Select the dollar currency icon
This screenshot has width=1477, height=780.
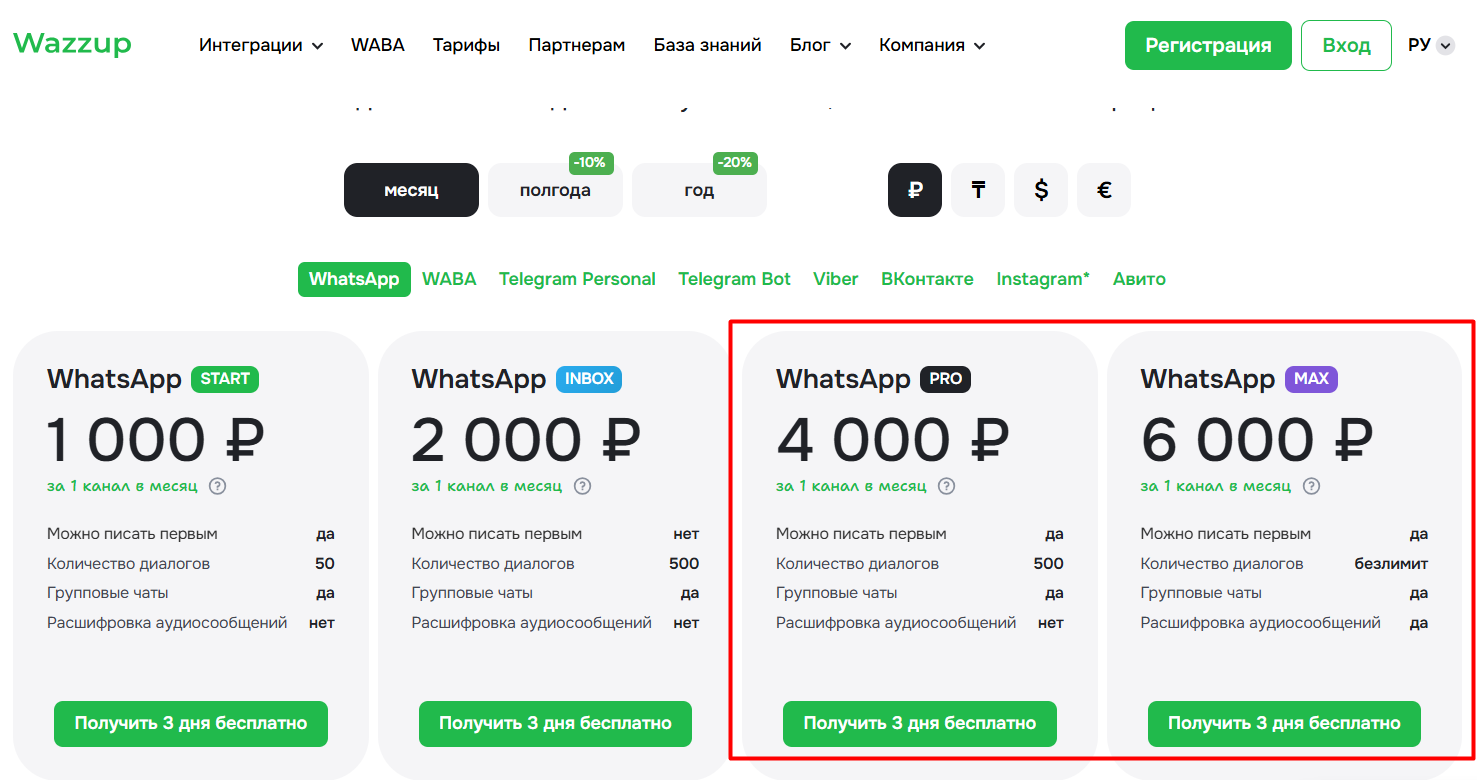(x=1041, y=190)
